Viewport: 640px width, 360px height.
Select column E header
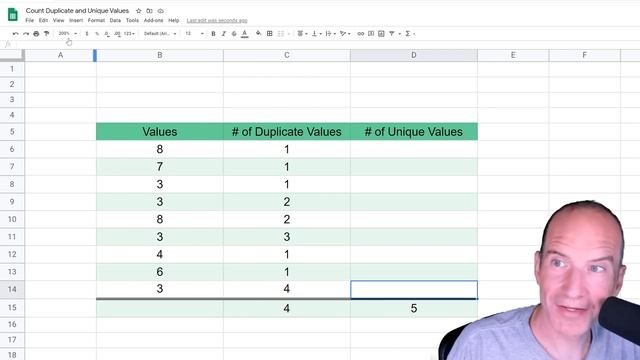[513, 55]
